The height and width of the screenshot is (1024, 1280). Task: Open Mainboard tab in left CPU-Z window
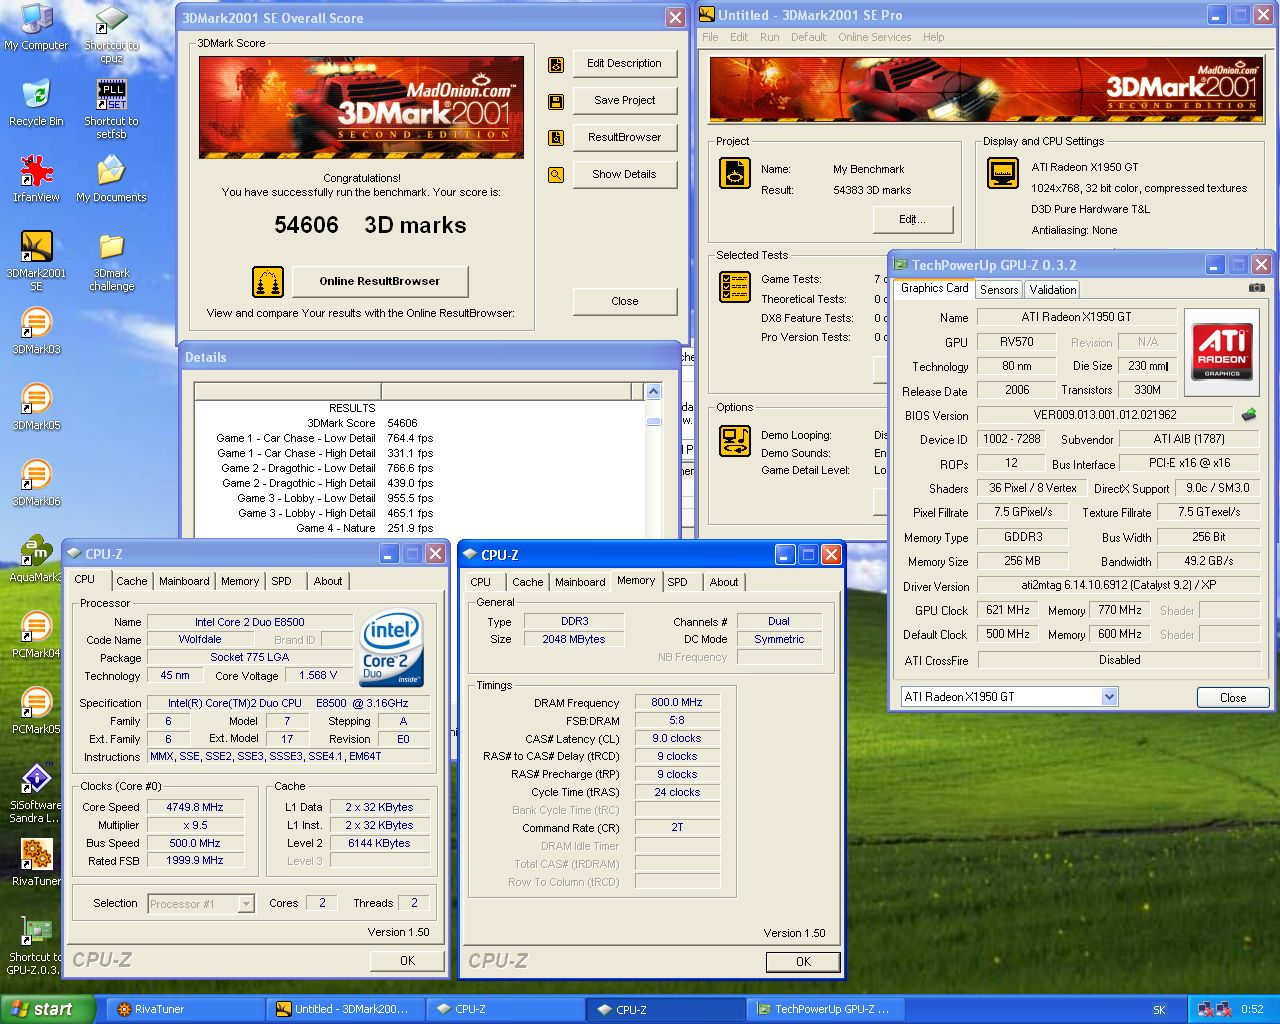pyautogui.click(x=185, y=581)
